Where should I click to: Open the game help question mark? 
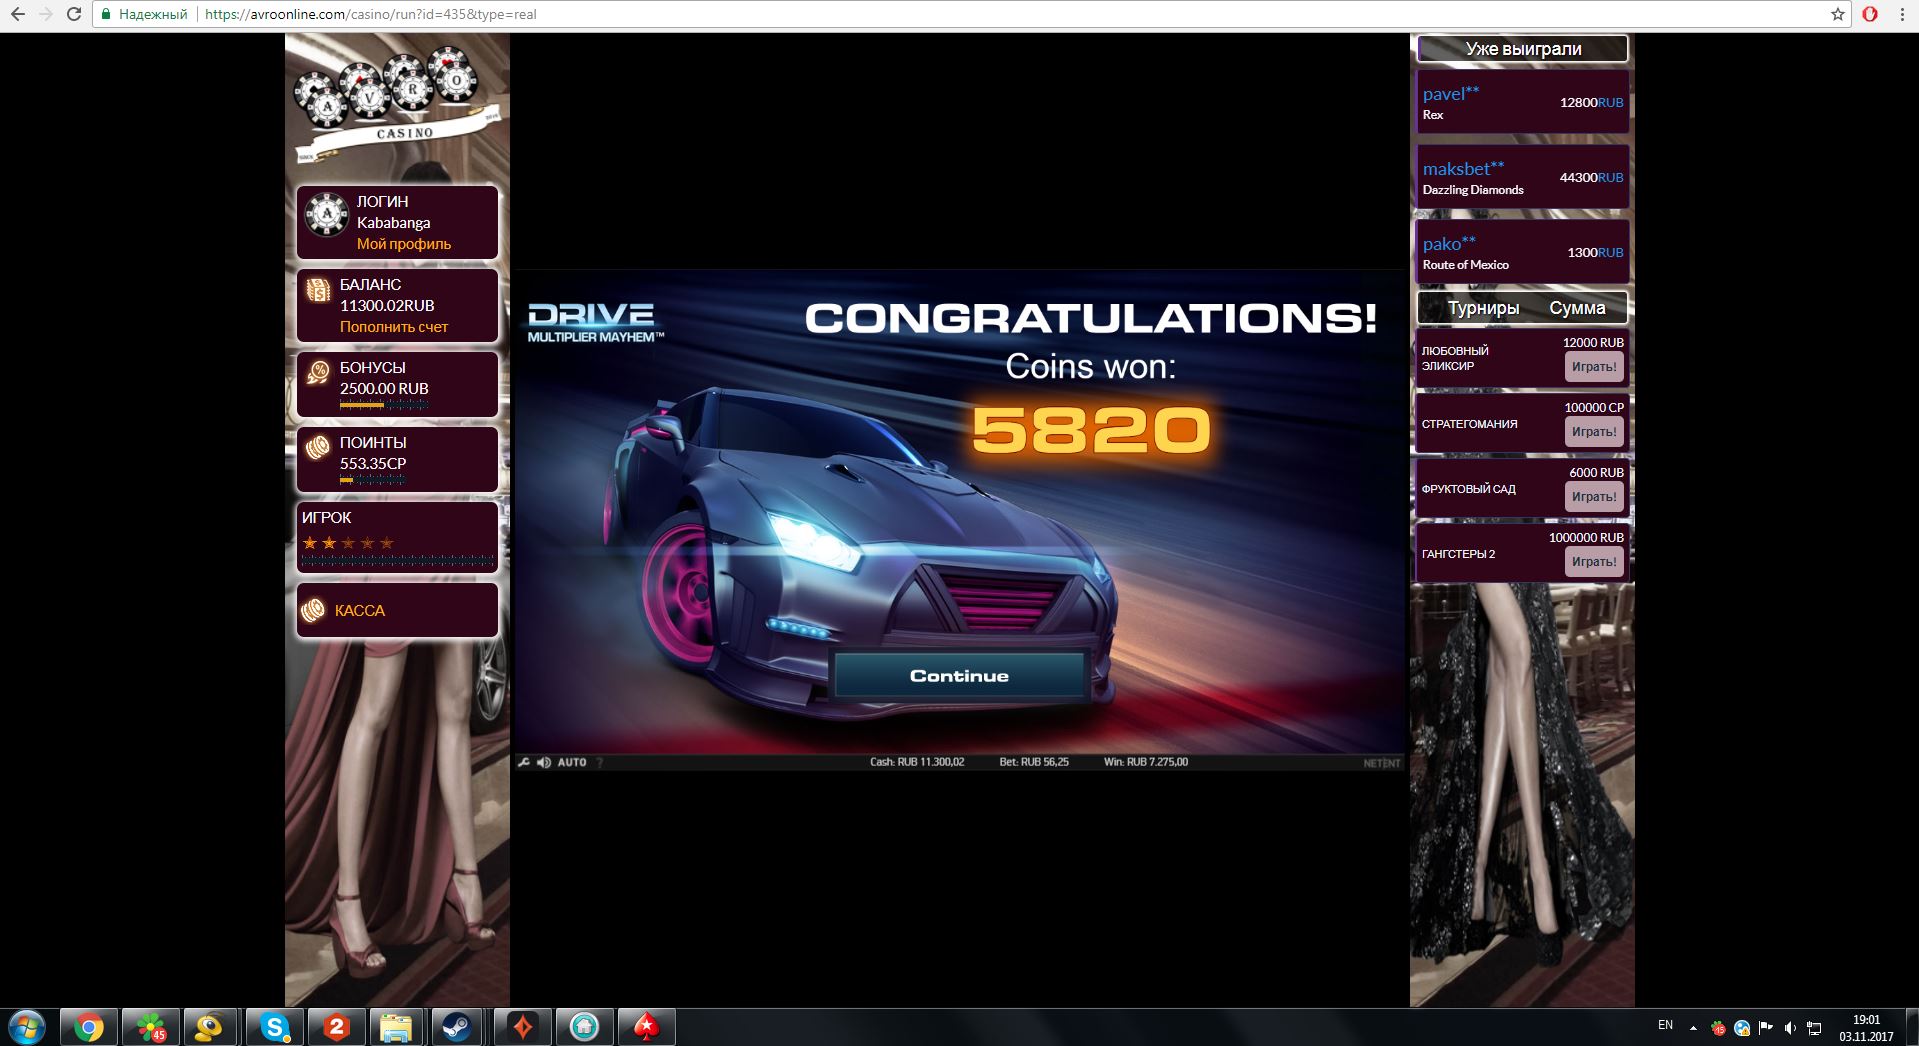click(x=600, y=762)
